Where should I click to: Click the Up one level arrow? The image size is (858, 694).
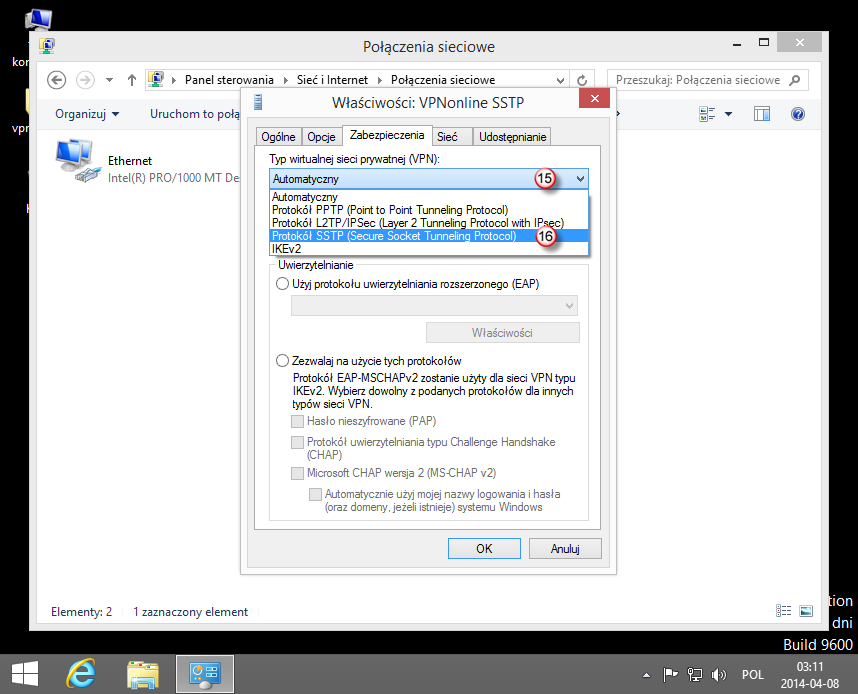coord(131,80)
